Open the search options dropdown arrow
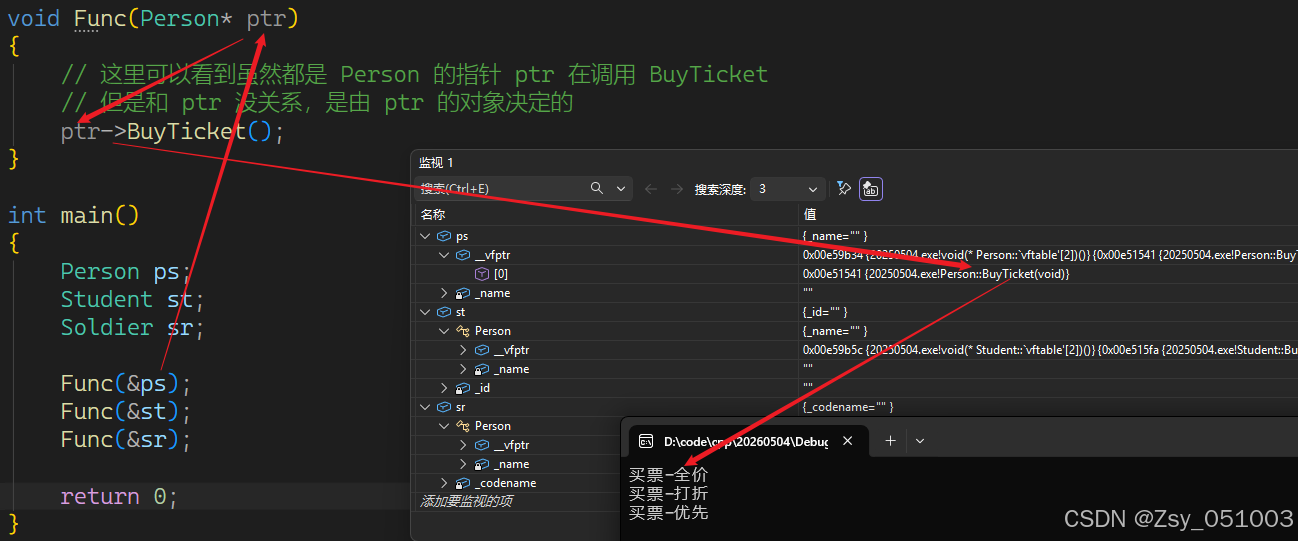This screenshot has height=541, width=1298. click(621, 188)
